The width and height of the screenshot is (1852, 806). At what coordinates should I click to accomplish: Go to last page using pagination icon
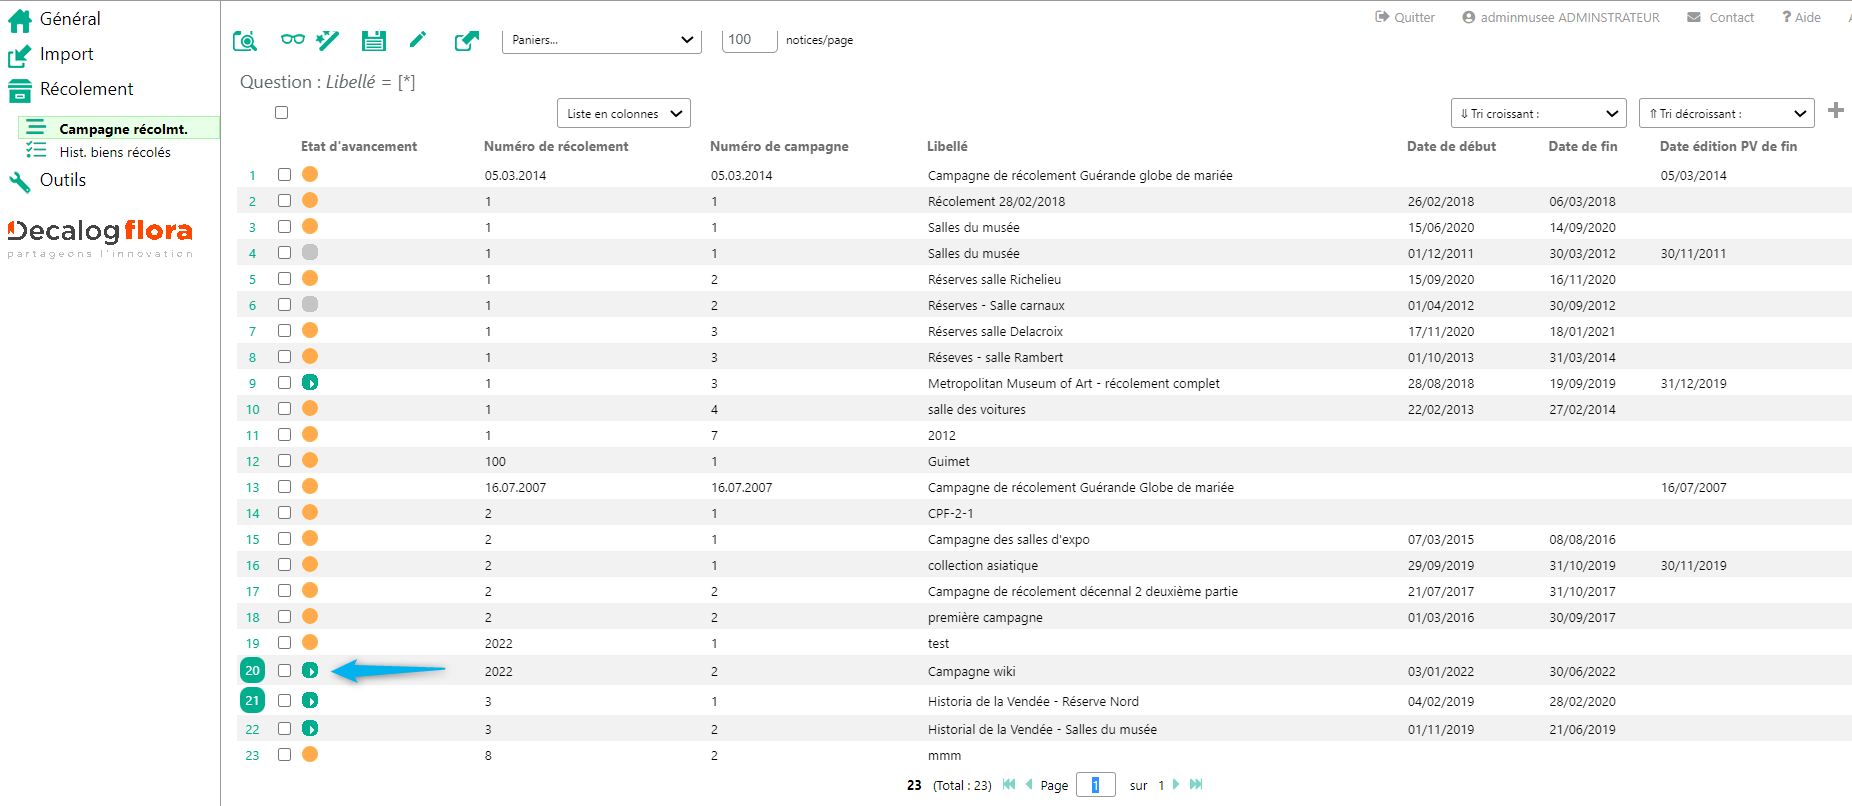pos(1196,785)
